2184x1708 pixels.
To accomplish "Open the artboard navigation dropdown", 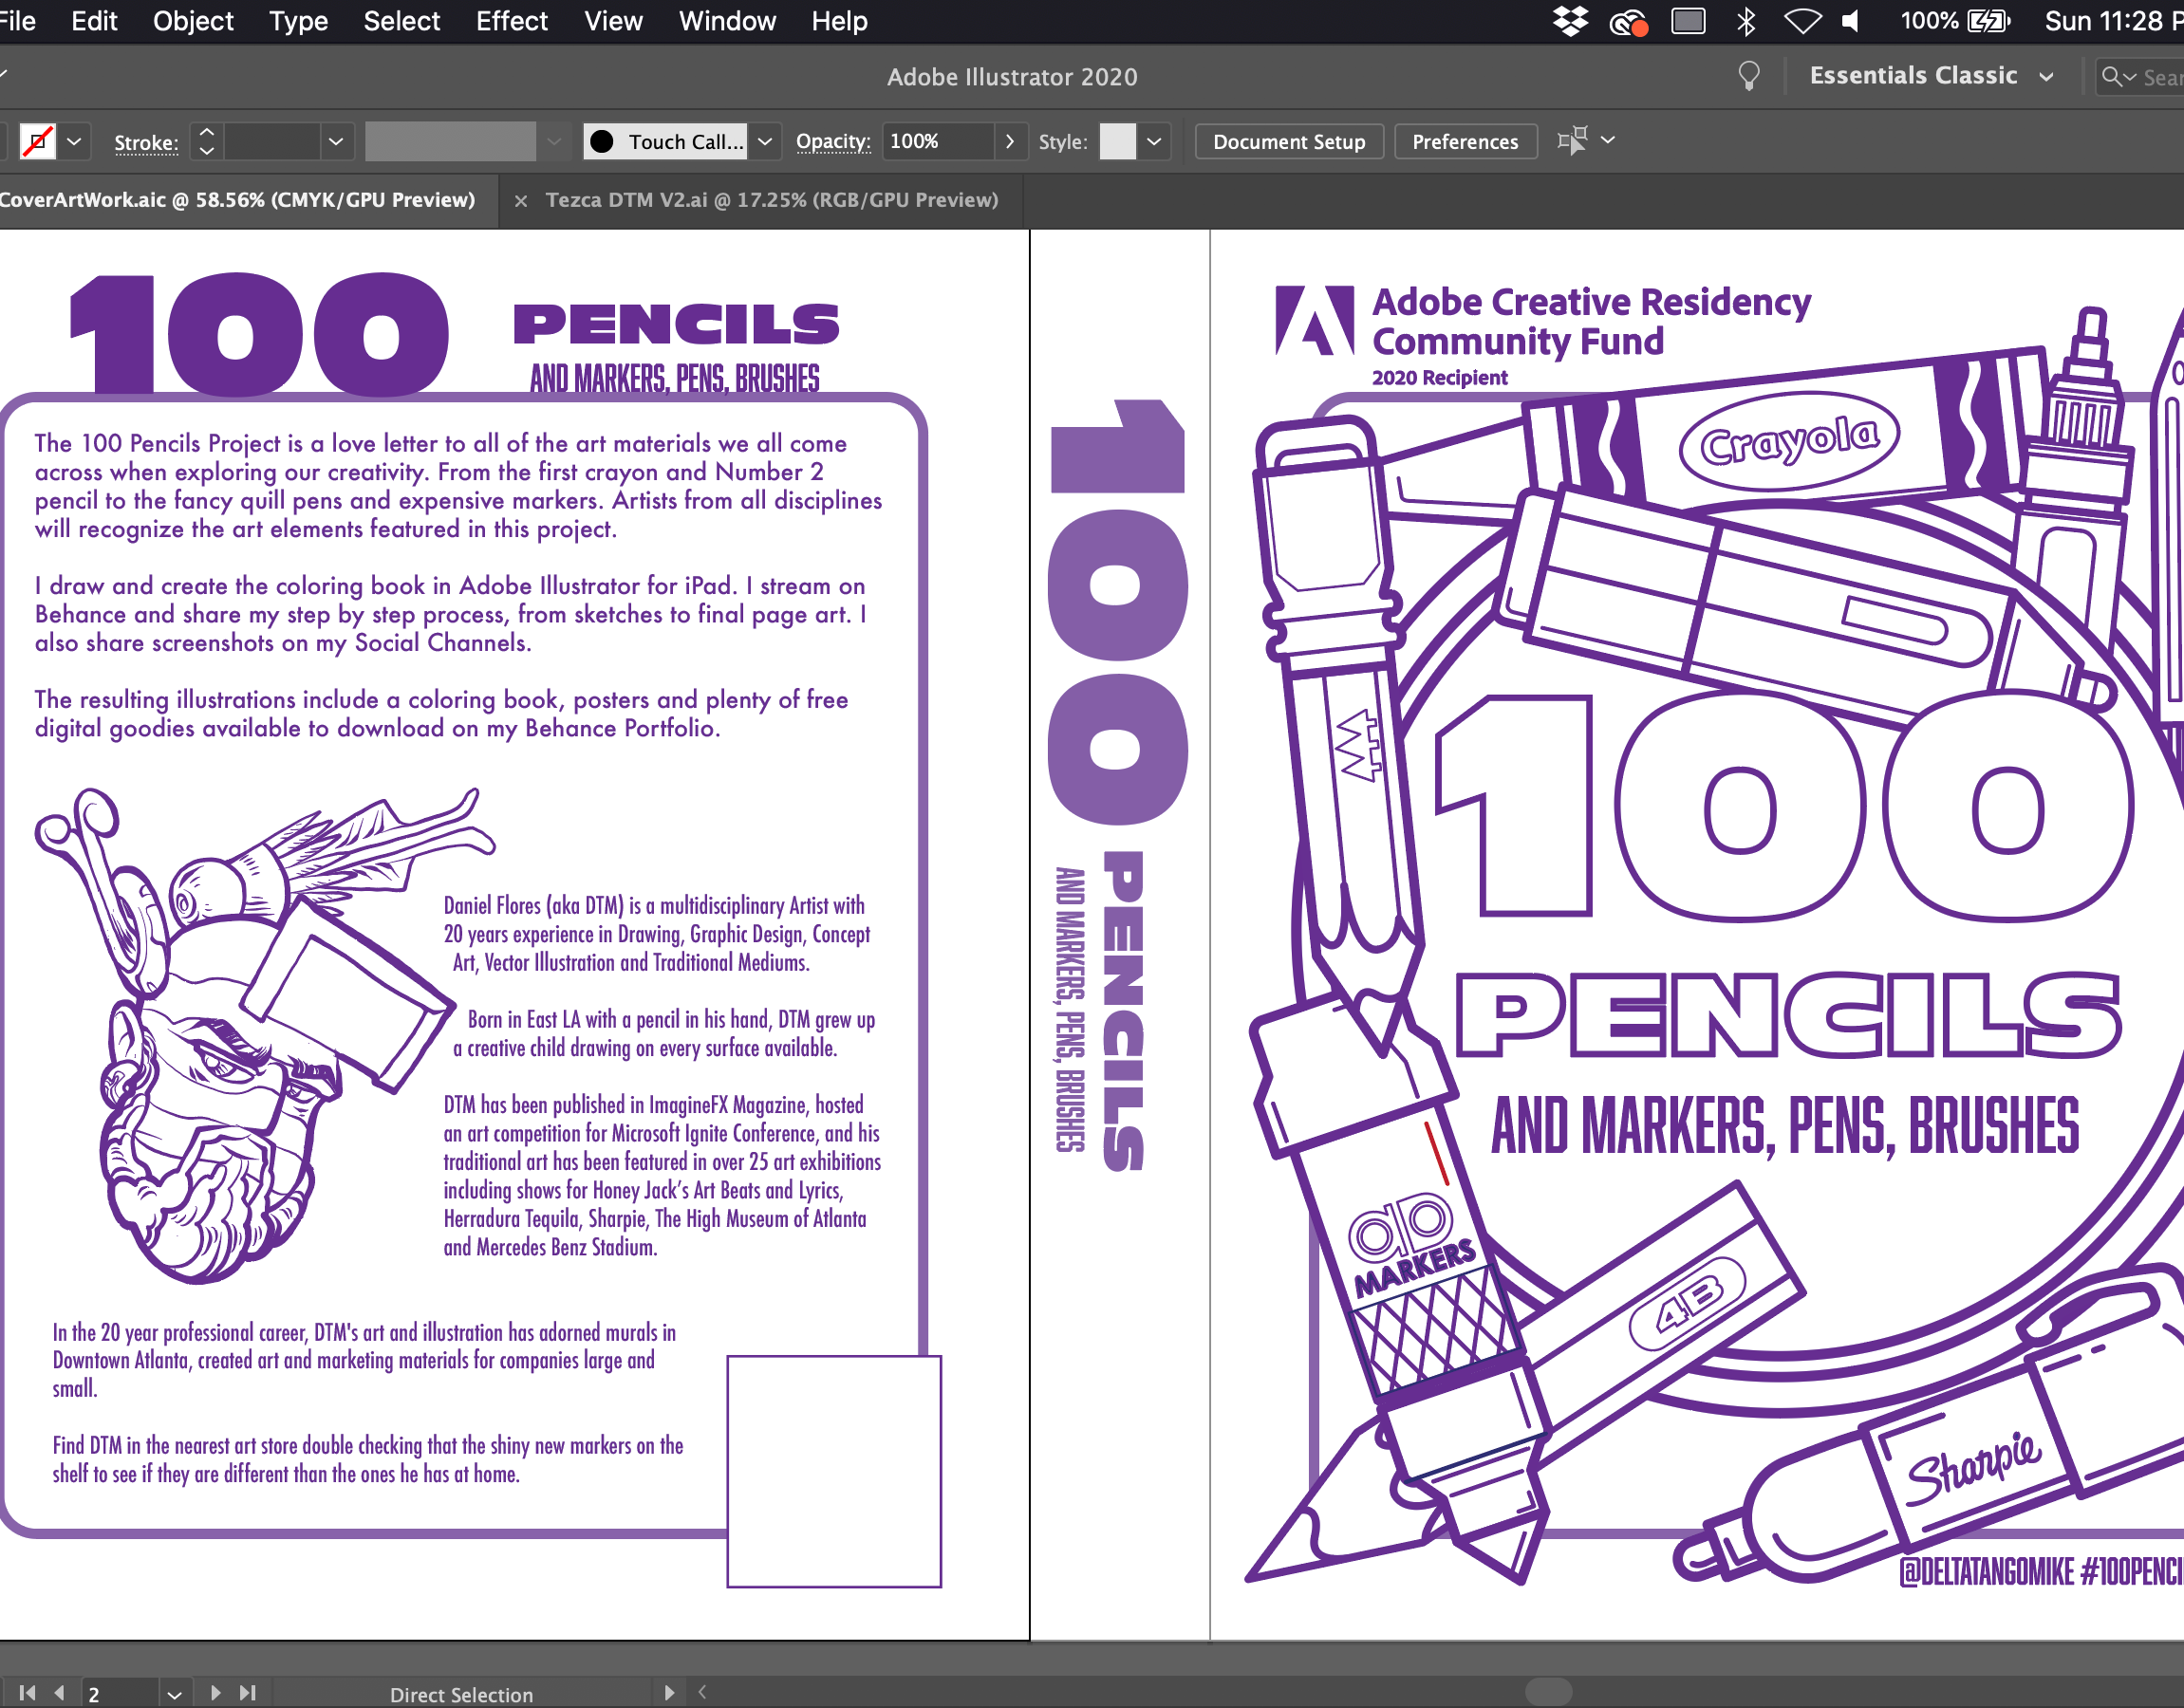I will coord(174,1694).
